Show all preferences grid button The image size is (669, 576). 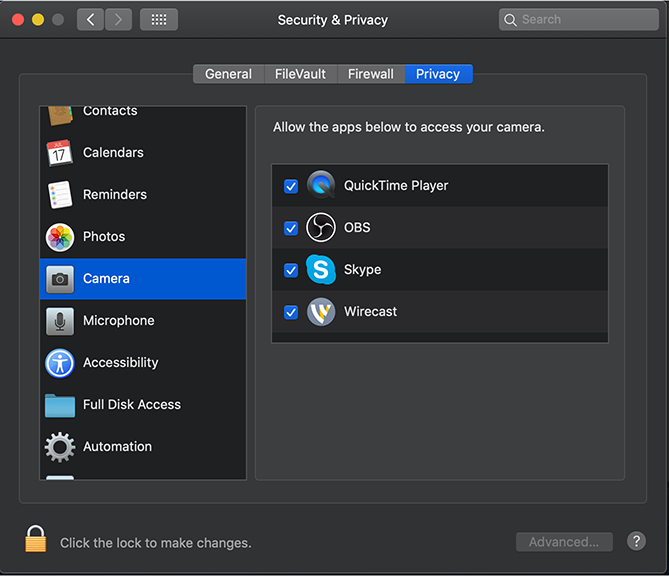tap(159, 20)
